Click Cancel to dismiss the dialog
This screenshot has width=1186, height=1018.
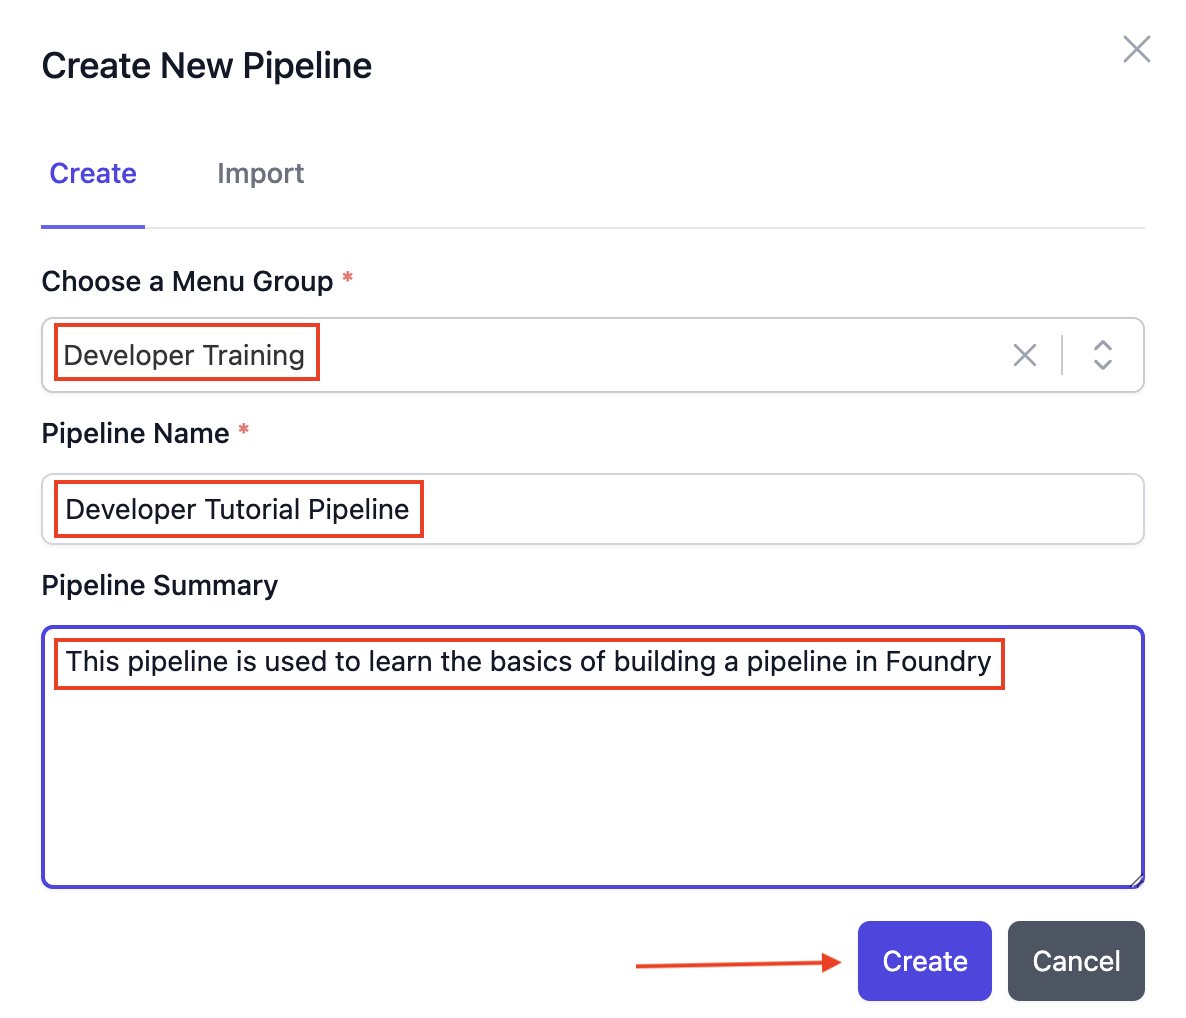coord(1076,961)
